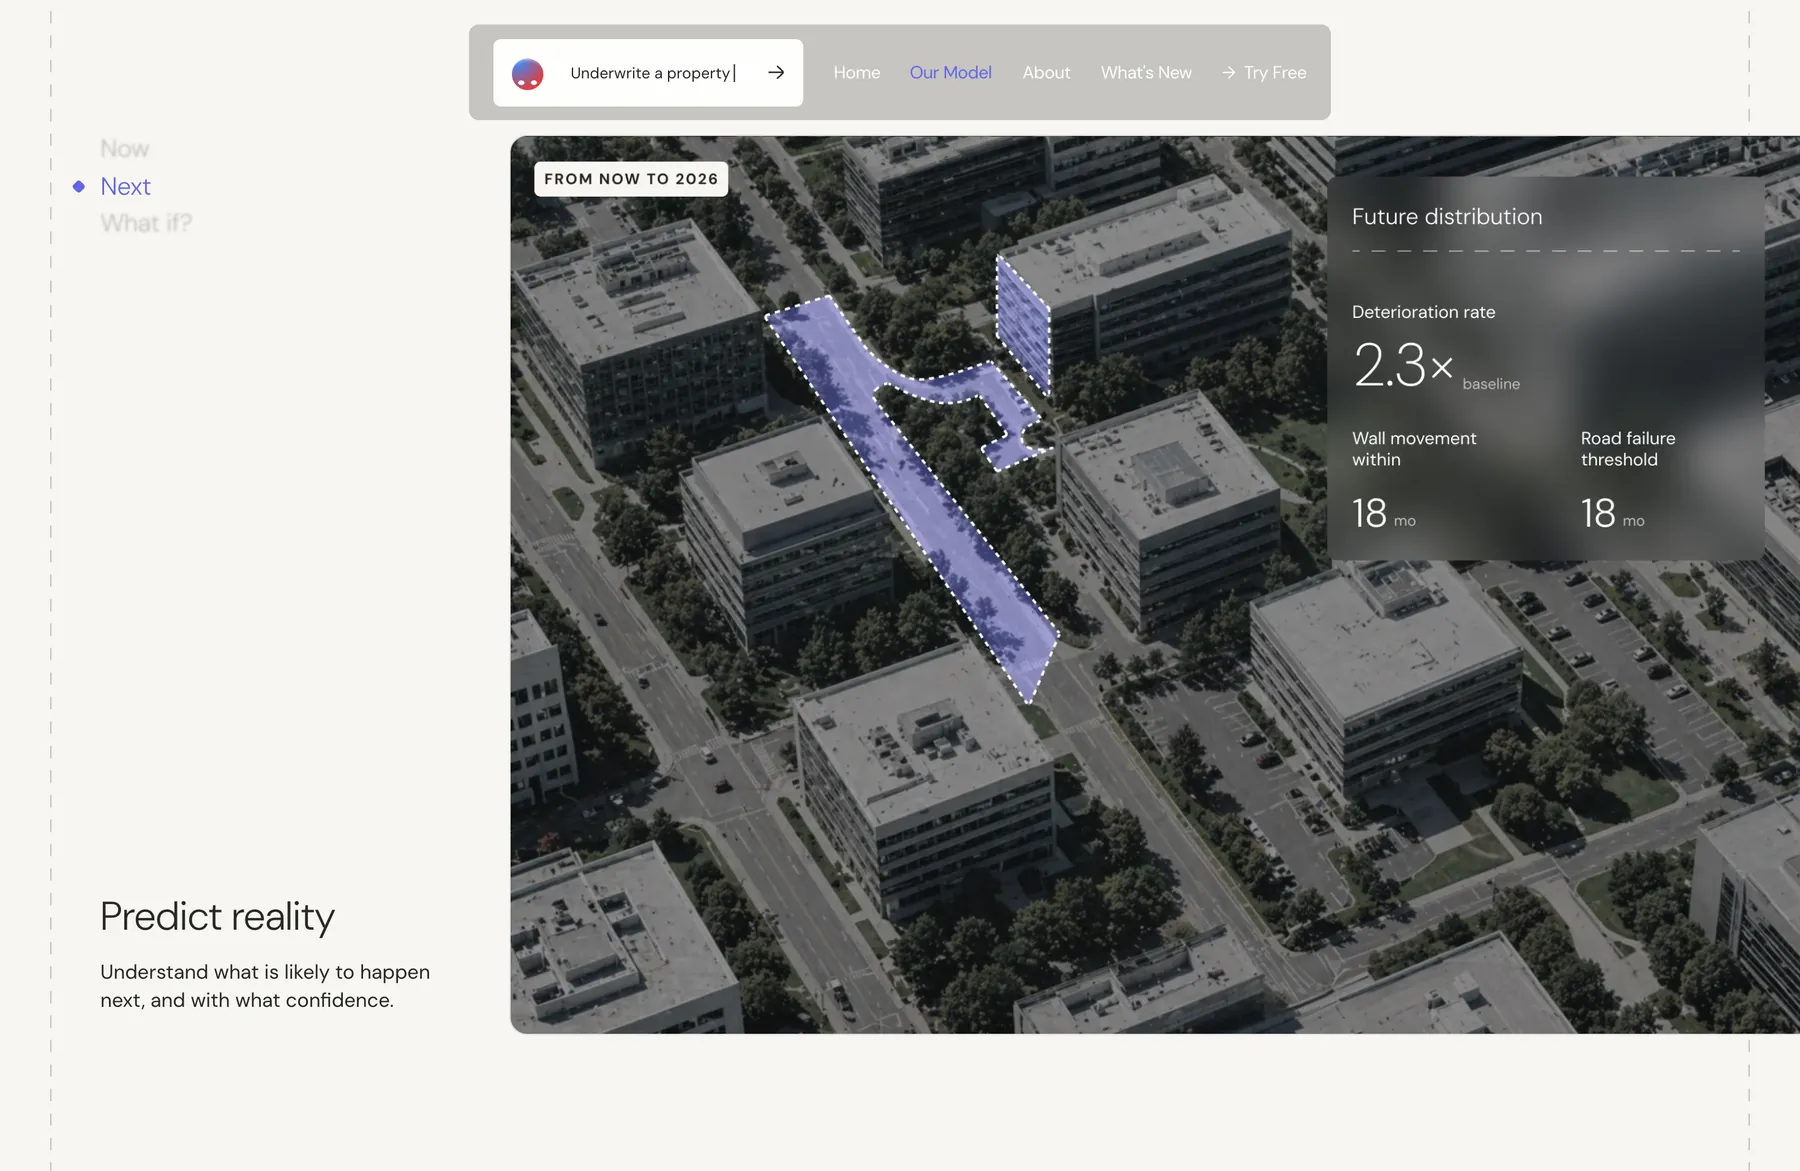
Task: Click the Understand what is likely description text
Action: click(x=265, y=986)
